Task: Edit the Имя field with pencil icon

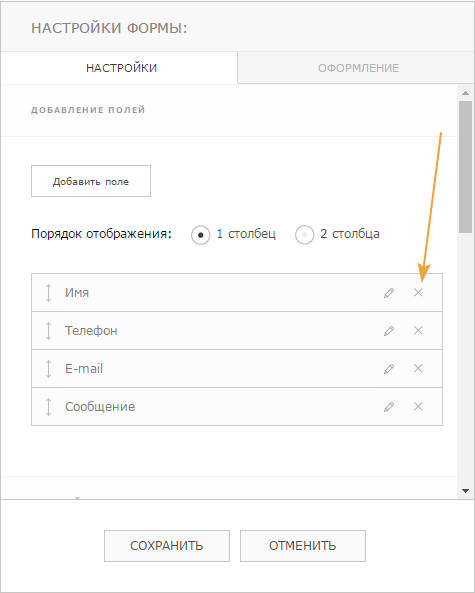Action: click(389, 293)
